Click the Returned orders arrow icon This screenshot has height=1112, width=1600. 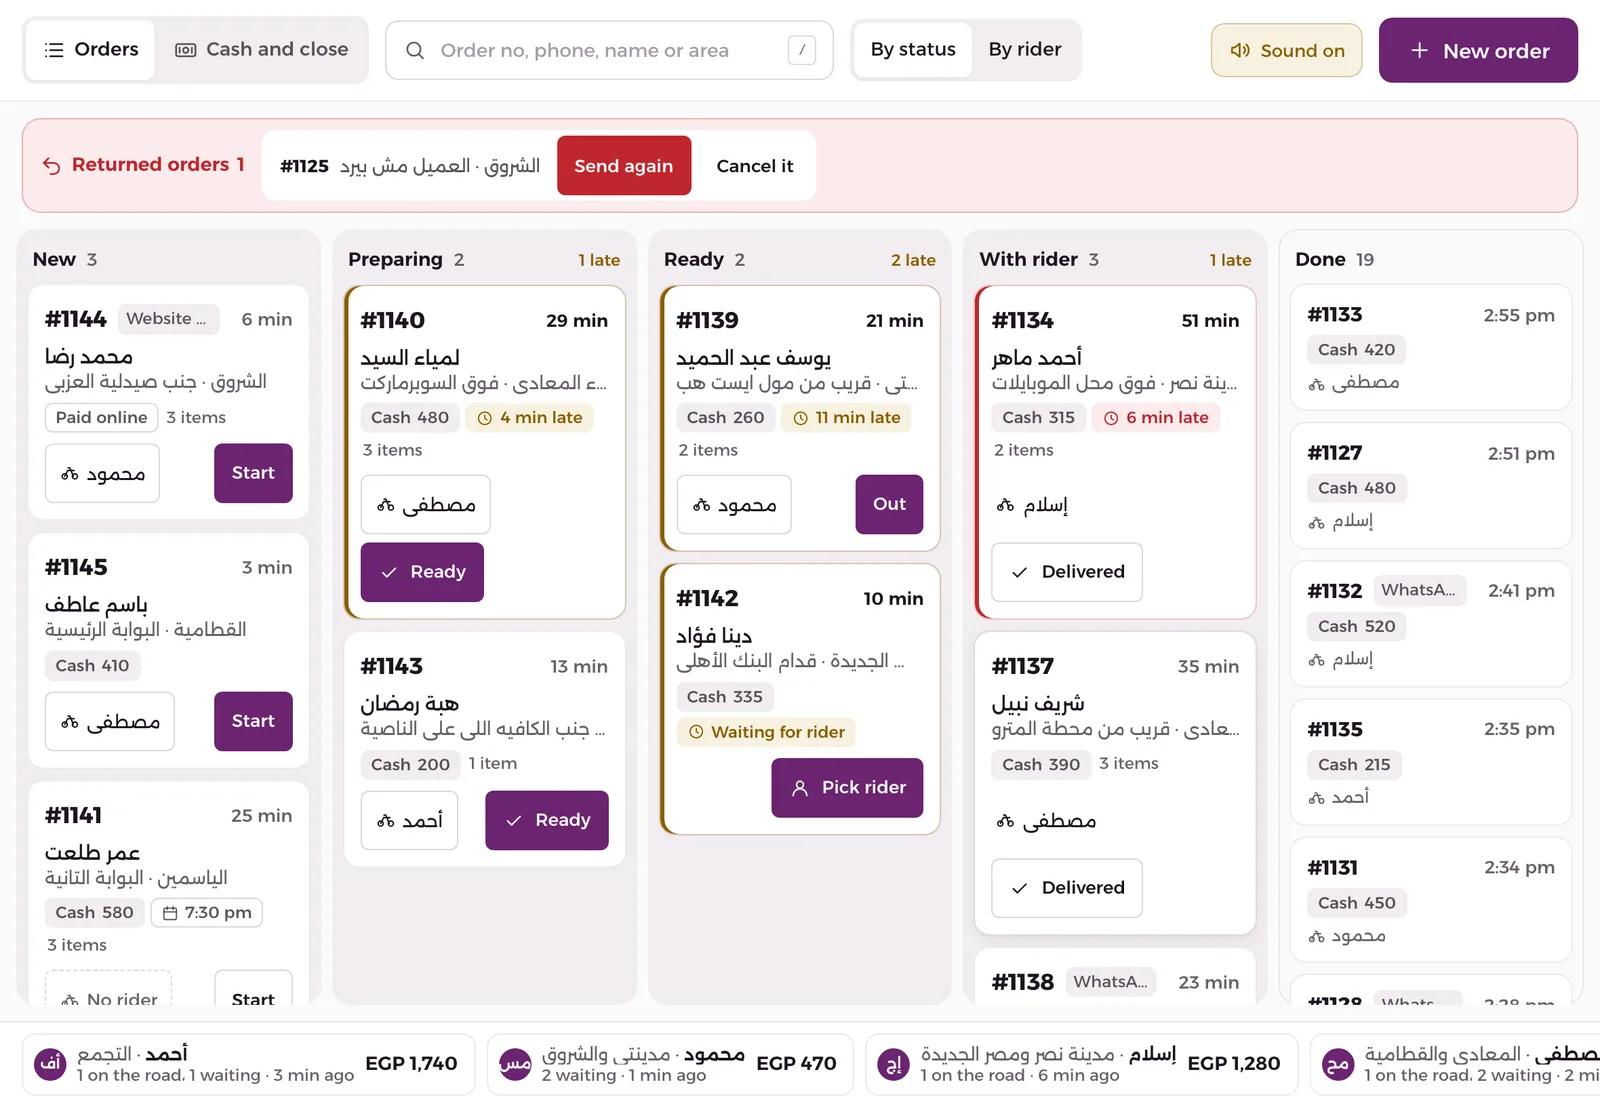click(52, 166)
